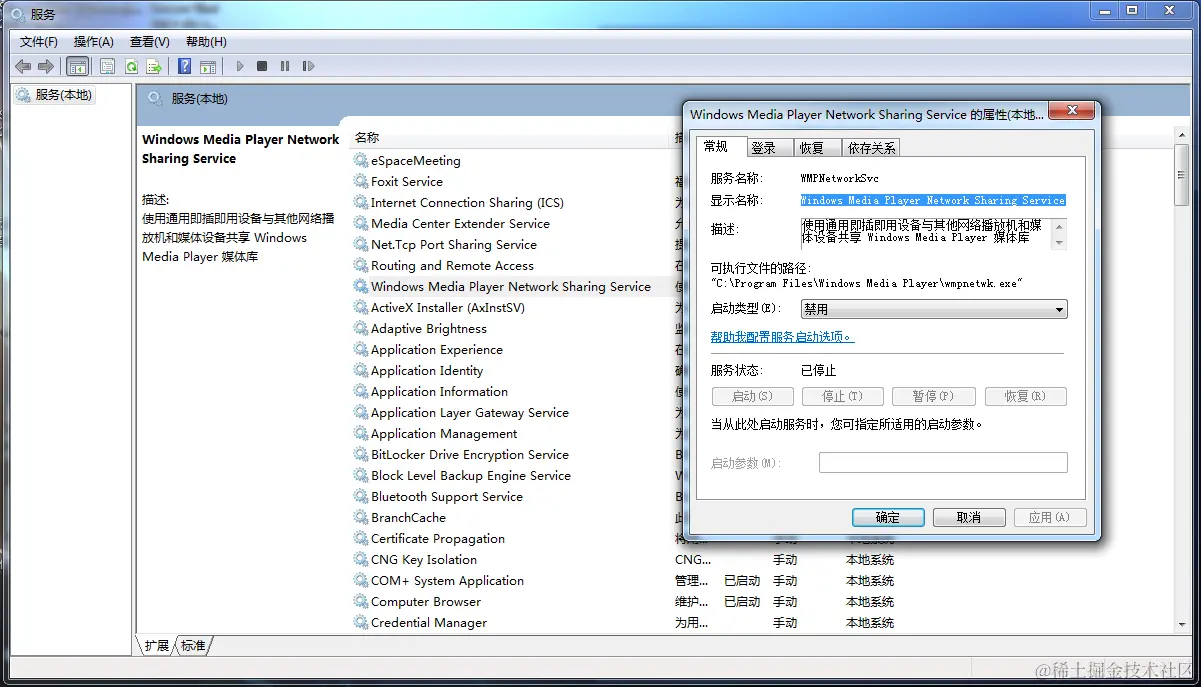Image resolution: width=1201 pixels, height=687 pixels.
Task: Click the Stop Service square icon in toolbar
Action: (x=262, y=66)
